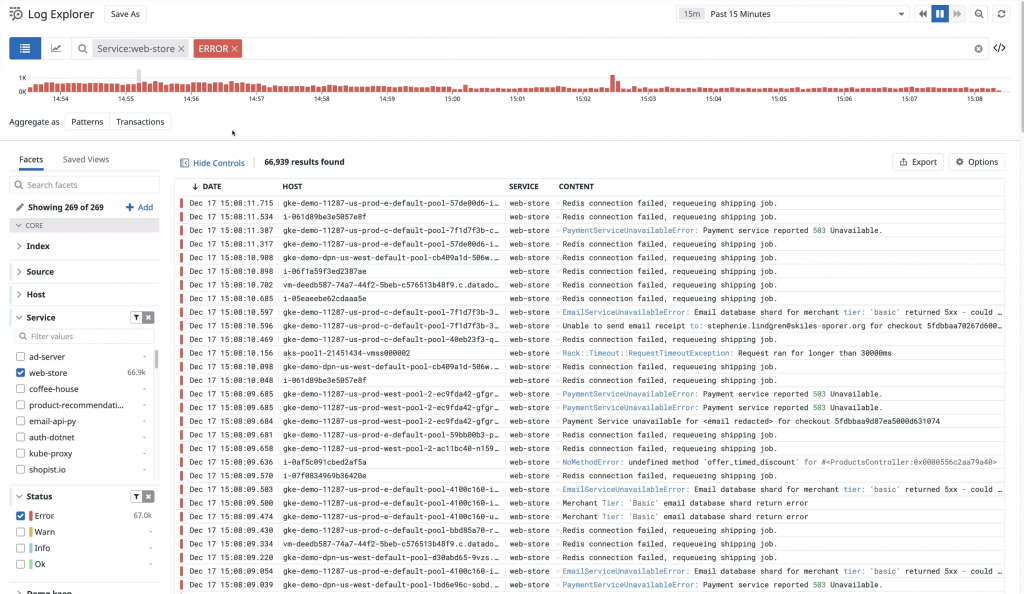Viewport: 1024px width, 594px height.
Task: Refresh logs using the refresh icon
Action: (x=1003, y=13)
